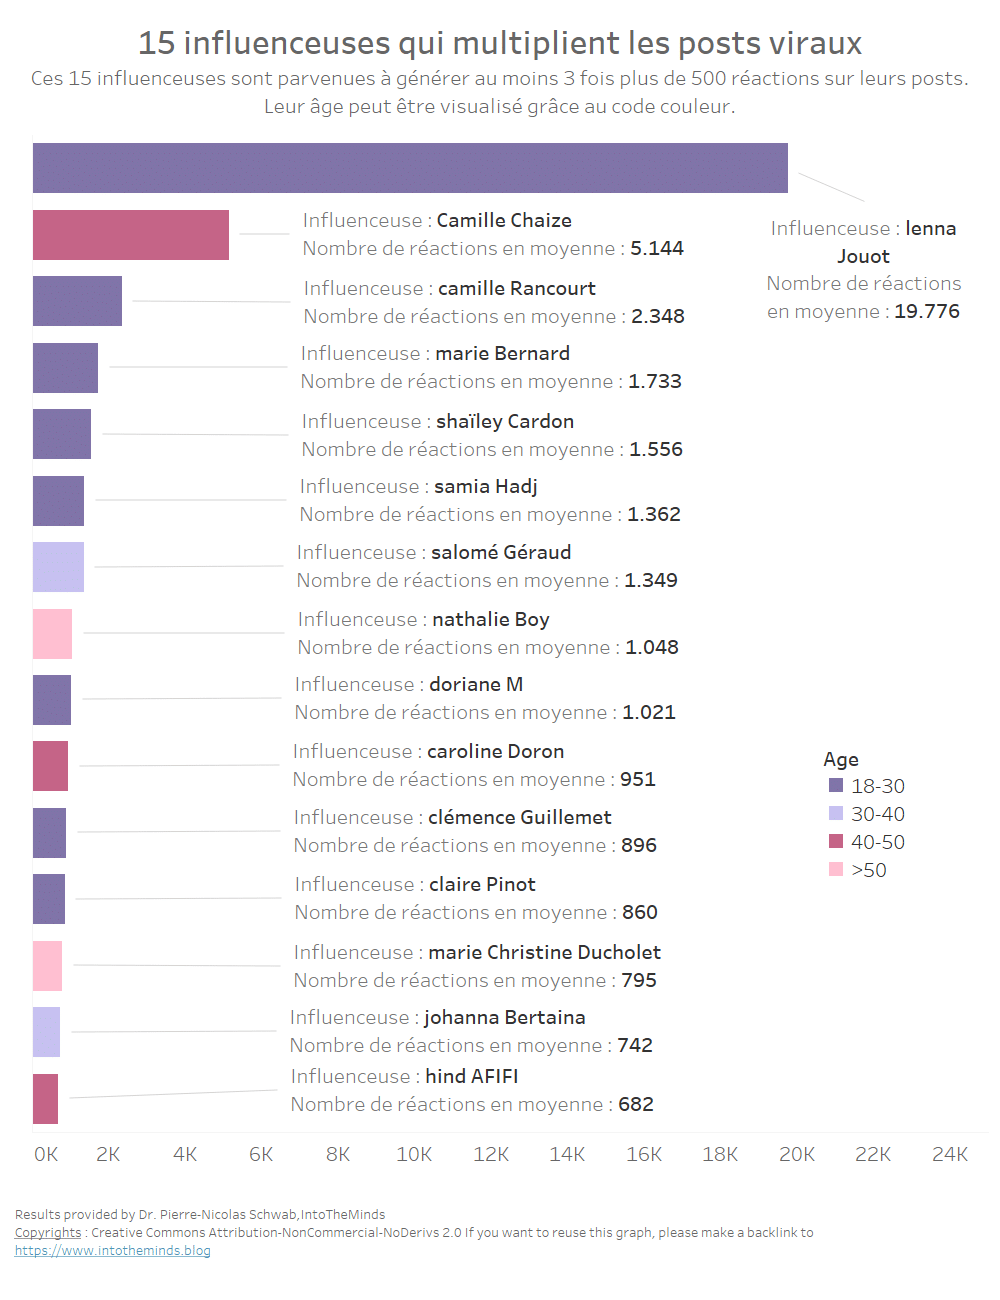Click Camille Chaize's pink bar

pyautogui.click(x=131, y=235)
